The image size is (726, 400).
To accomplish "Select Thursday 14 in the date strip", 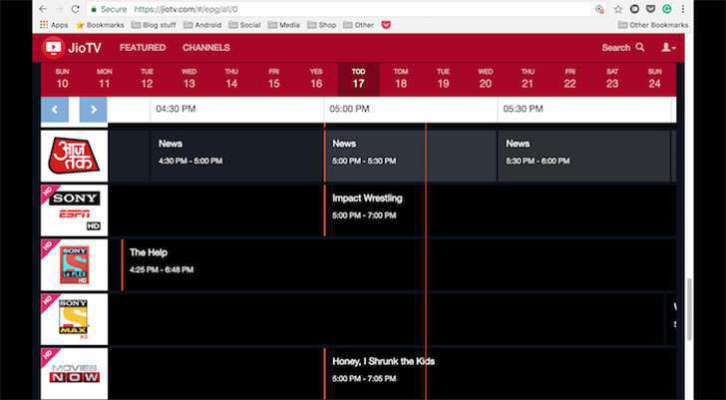I will (x=232, y=79).
